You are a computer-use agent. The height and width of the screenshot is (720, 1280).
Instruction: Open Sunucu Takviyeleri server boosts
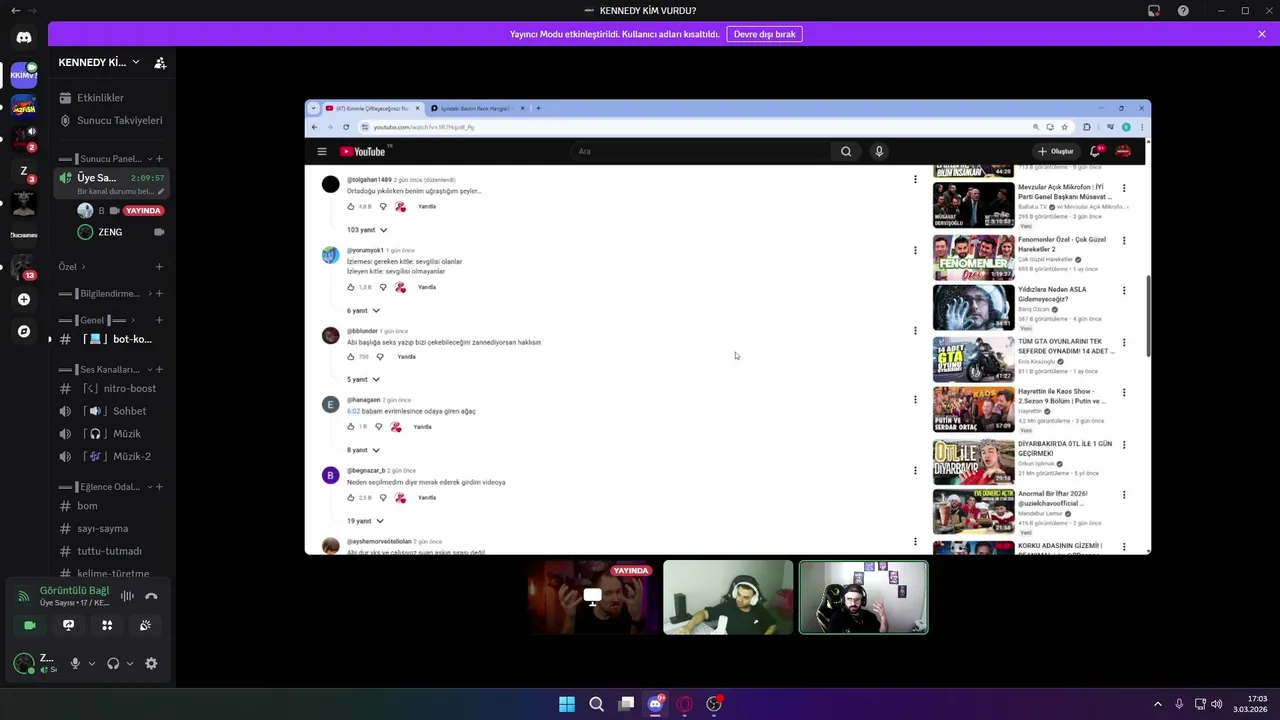tap(111, 120)
